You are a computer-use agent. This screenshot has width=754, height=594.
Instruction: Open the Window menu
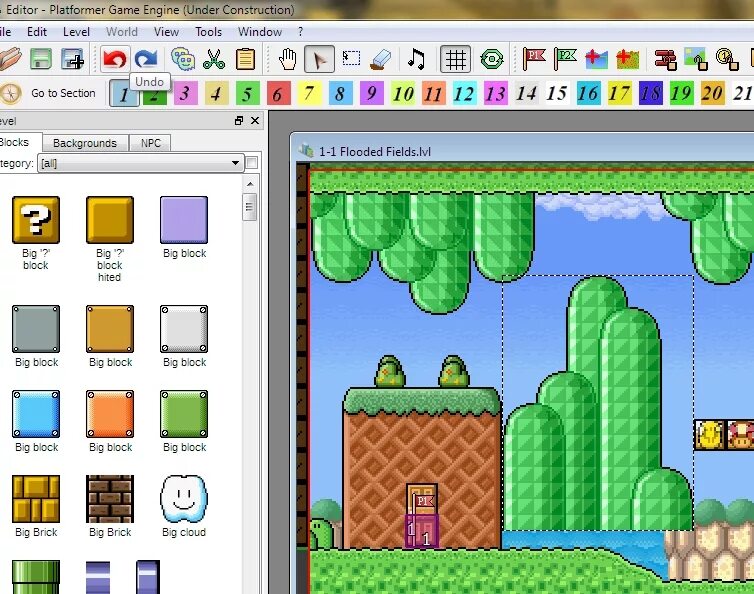pos(260,32)
